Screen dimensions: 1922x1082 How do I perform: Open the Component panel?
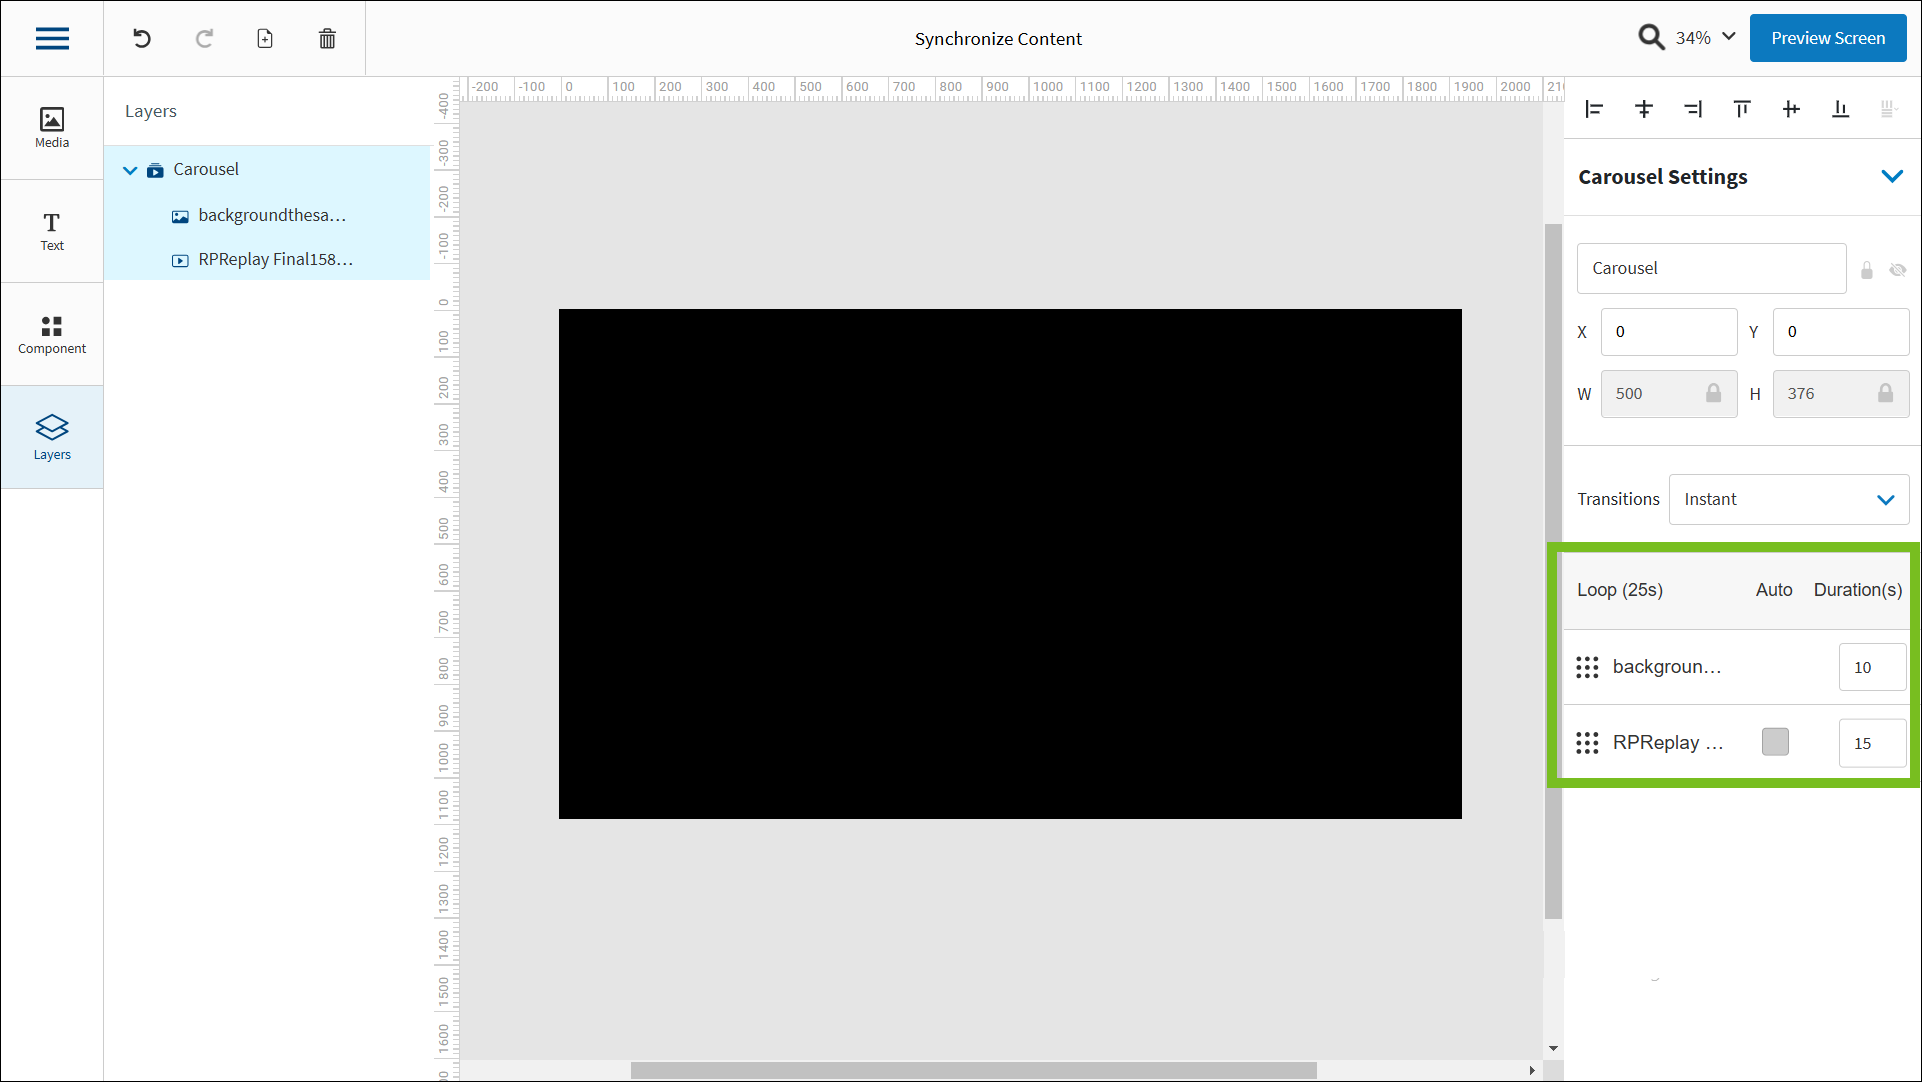click(x=51, y=333)
